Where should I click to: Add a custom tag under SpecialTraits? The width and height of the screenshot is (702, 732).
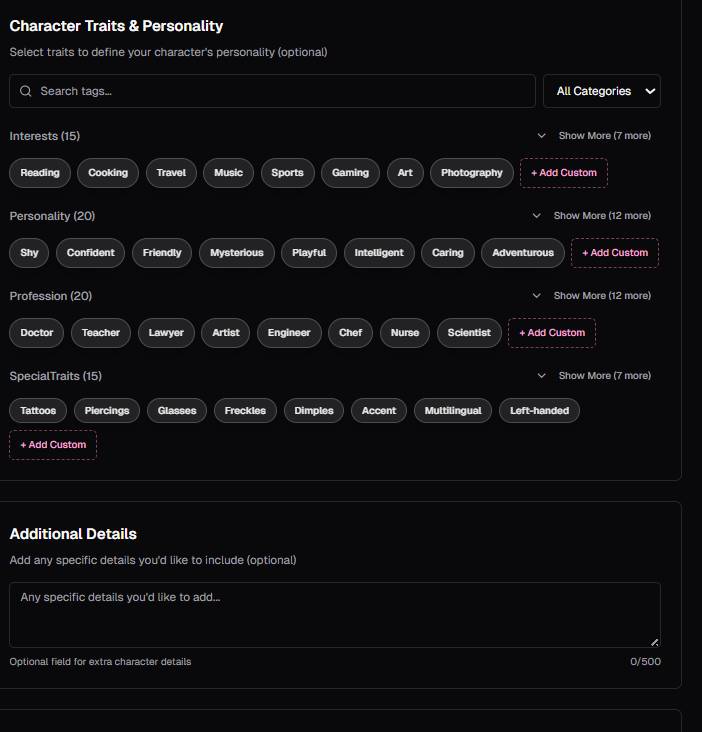pos(53,445)
